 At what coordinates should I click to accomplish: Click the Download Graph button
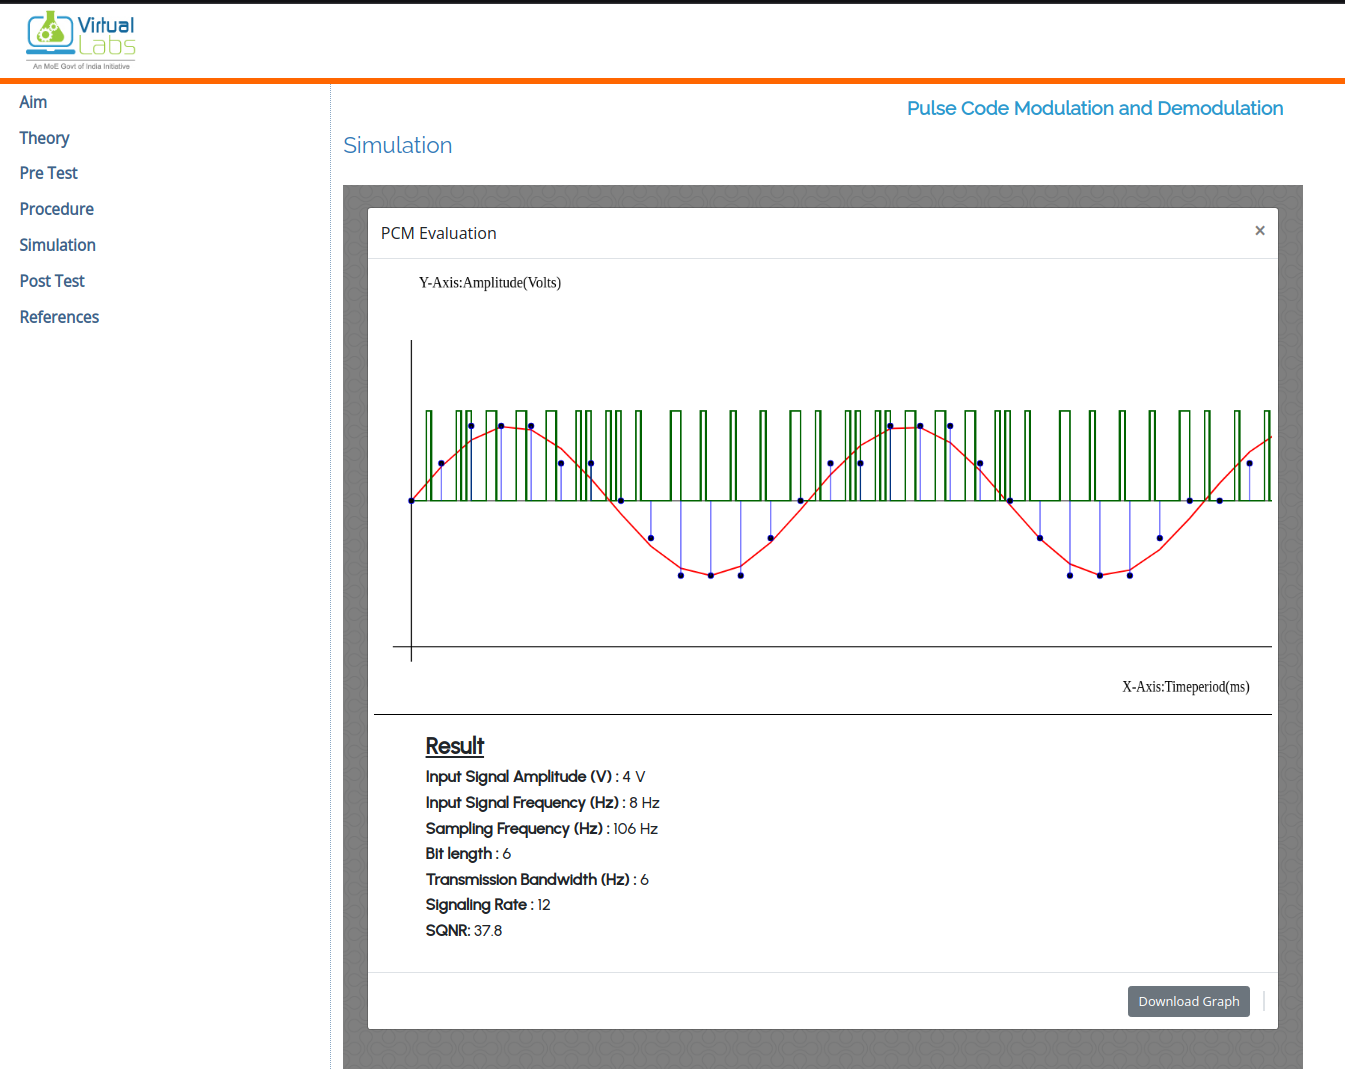(1188, 1001)
